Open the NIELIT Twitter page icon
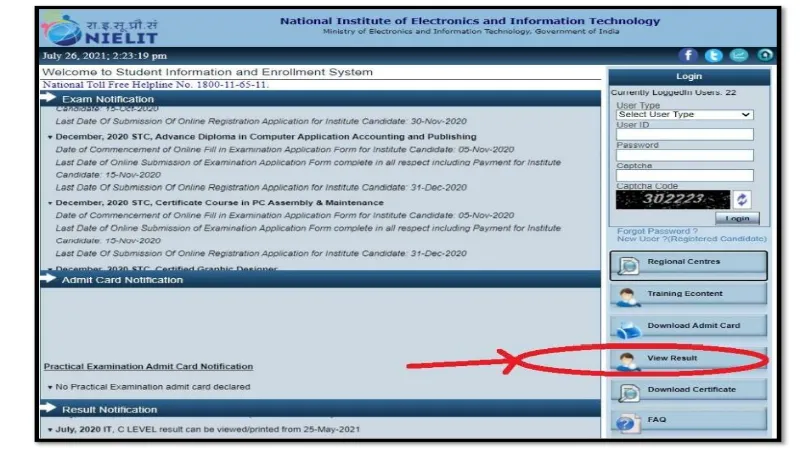Image resolution: width=800 pixels, height=450 pixels. point(713,55)
